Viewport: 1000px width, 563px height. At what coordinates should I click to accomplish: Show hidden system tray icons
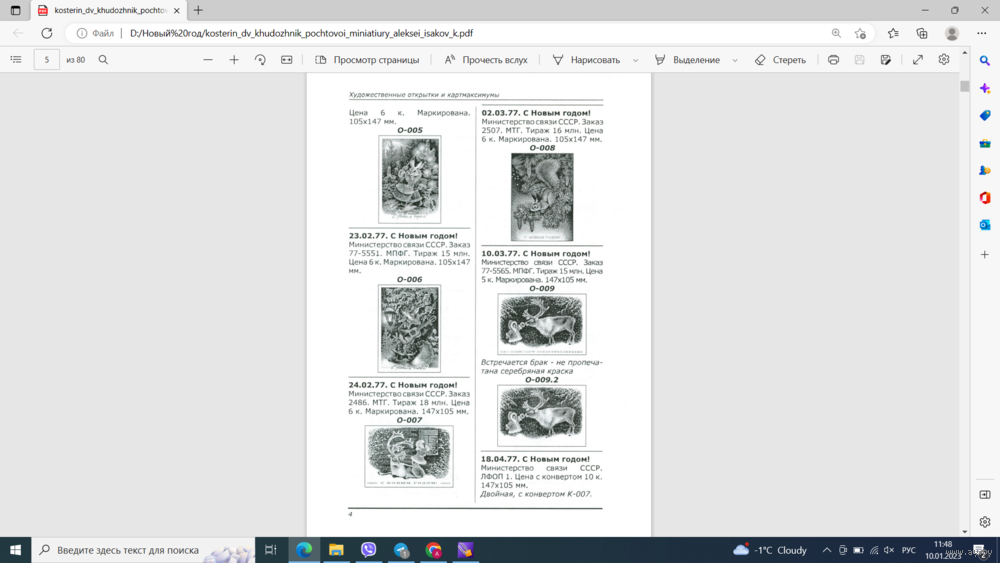coord(827,550)
